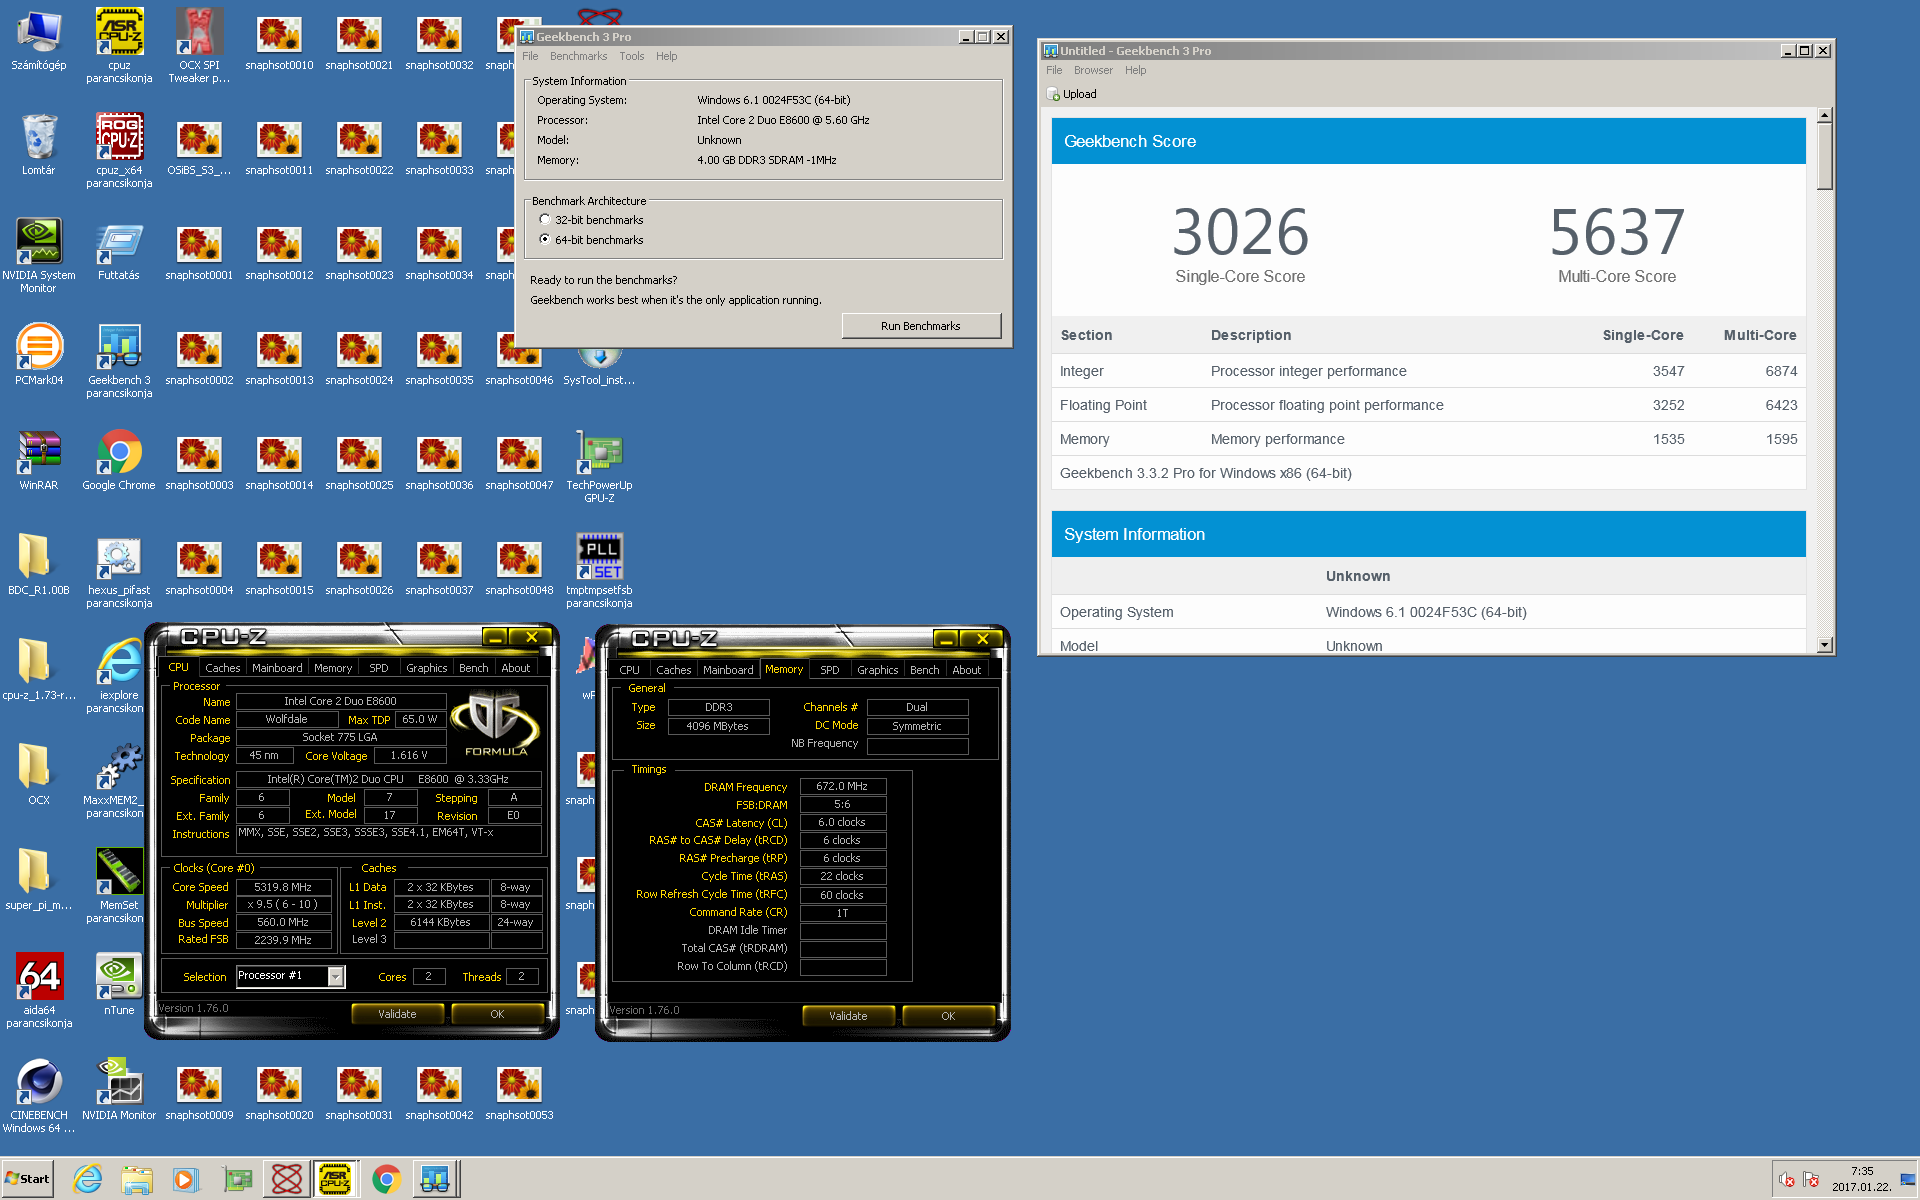This screenshot has width=1920, height=1200.
Task: Switch to ASR CPU-Z taskbar button
Action: point(335,1179)
